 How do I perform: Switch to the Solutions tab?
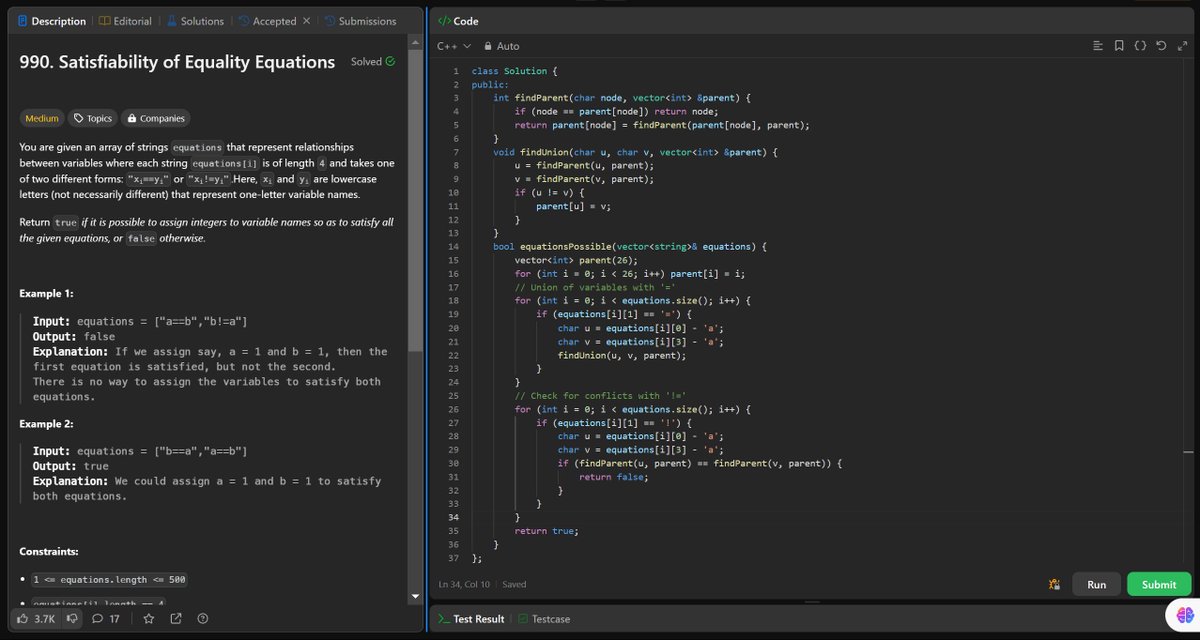coord(195,21)
